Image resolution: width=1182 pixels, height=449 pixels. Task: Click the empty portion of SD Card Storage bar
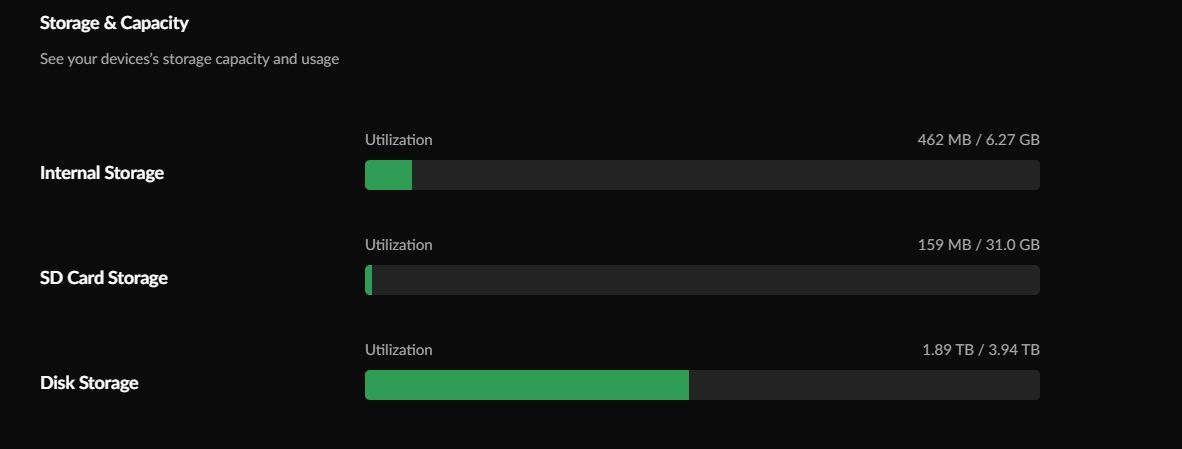(705, 280)
